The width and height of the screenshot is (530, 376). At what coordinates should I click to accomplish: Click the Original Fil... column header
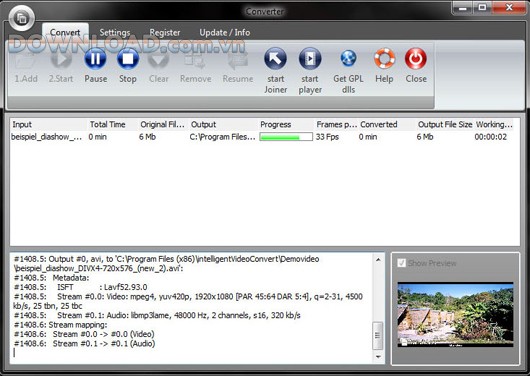pyautogui.click(x=163, y=124)
